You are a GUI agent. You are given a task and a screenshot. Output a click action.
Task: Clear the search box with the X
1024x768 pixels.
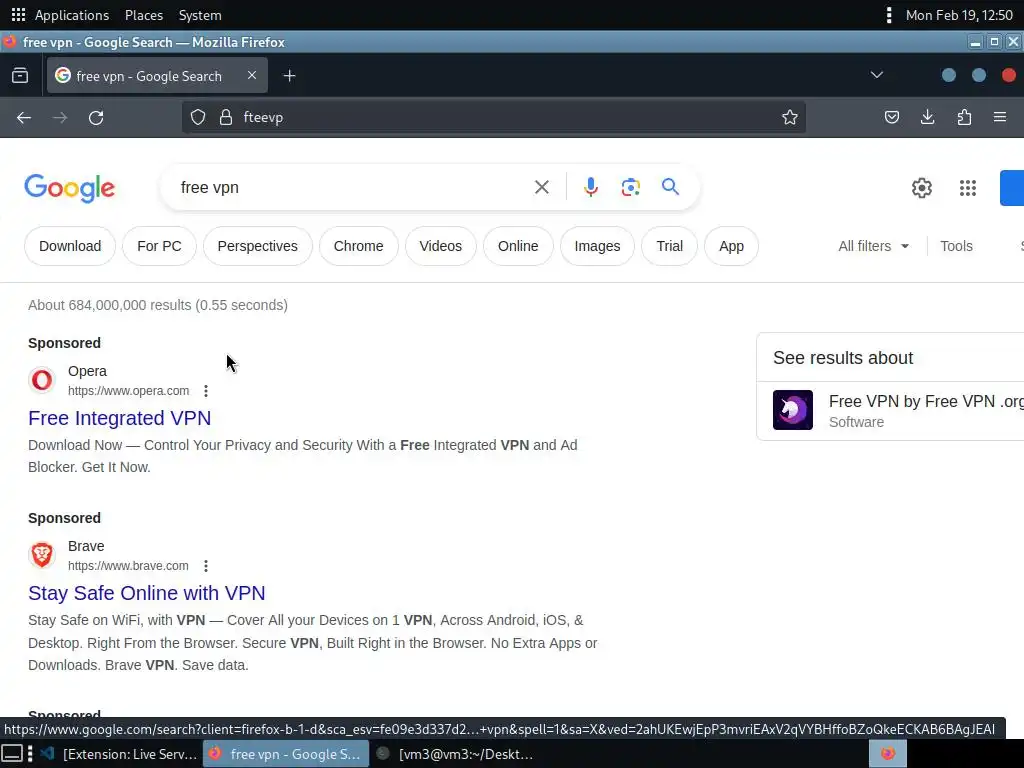tap(541, 187)
